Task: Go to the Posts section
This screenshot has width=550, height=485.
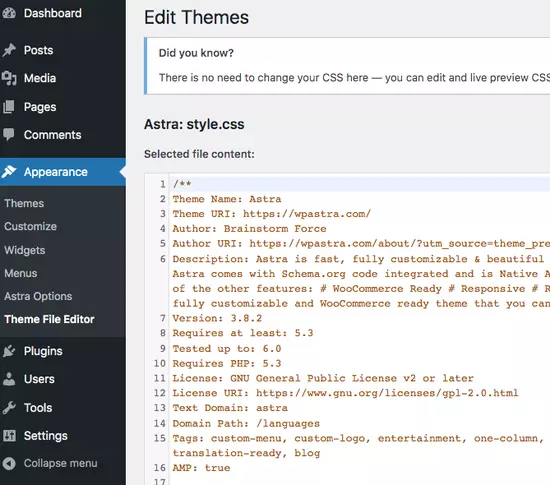Action: tap(38, 50)
